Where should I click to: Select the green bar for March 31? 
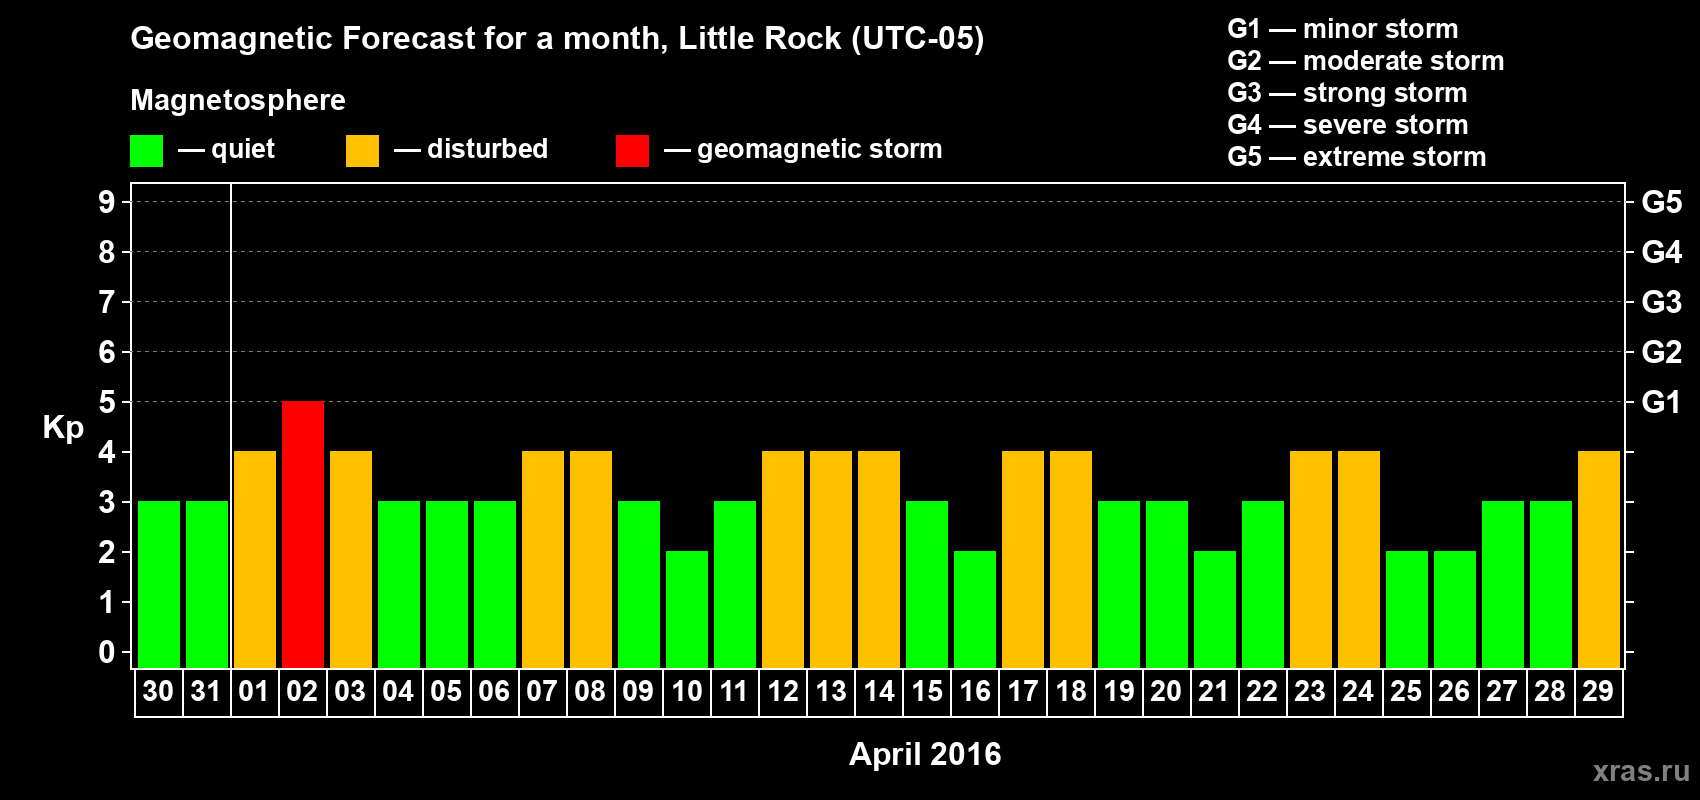click(207, 584)
